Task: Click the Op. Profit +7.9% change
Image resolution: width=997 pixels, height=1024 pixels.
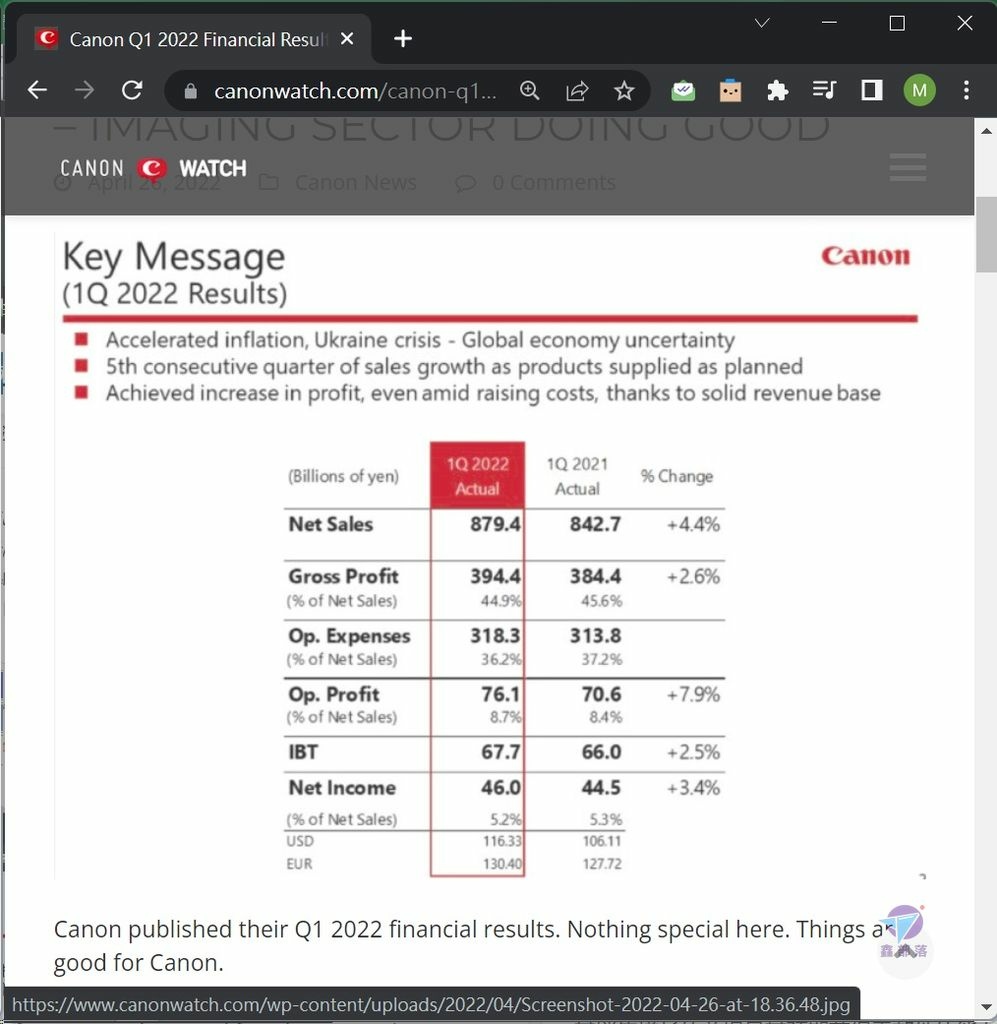Action: [693, 694]
